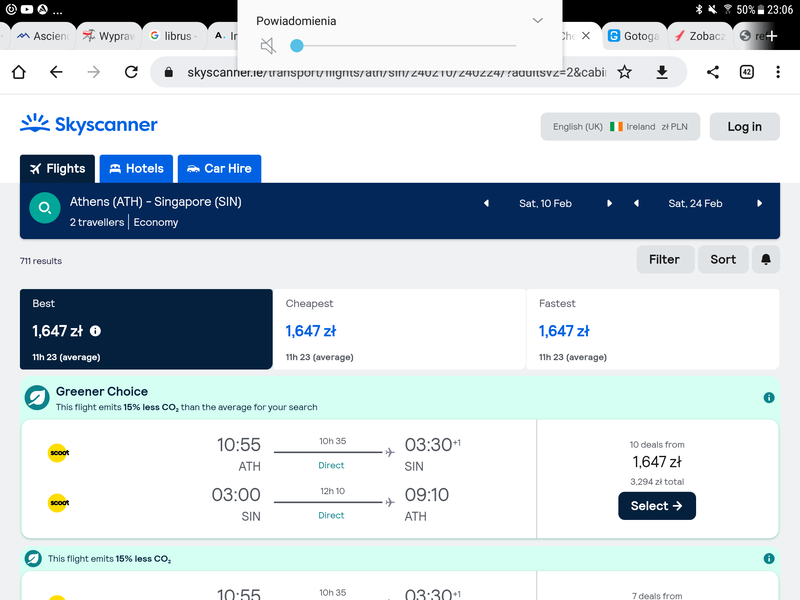Viewport: 800px width, 600px height.
Task: Open the tab switcher showing 42
Action: click(x=746, y=72)
